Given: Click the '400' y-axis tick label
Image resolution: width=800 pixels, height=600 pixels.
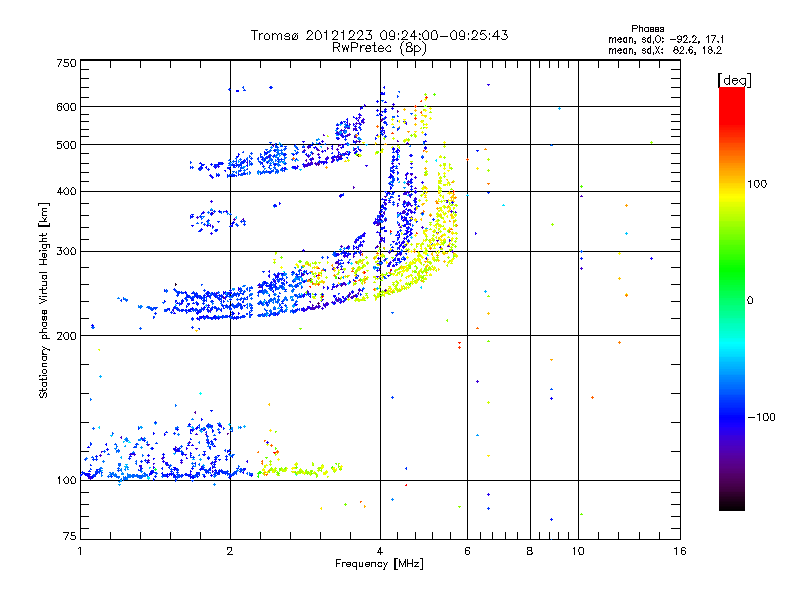Looking at the screenshot, I should (66, 192).
